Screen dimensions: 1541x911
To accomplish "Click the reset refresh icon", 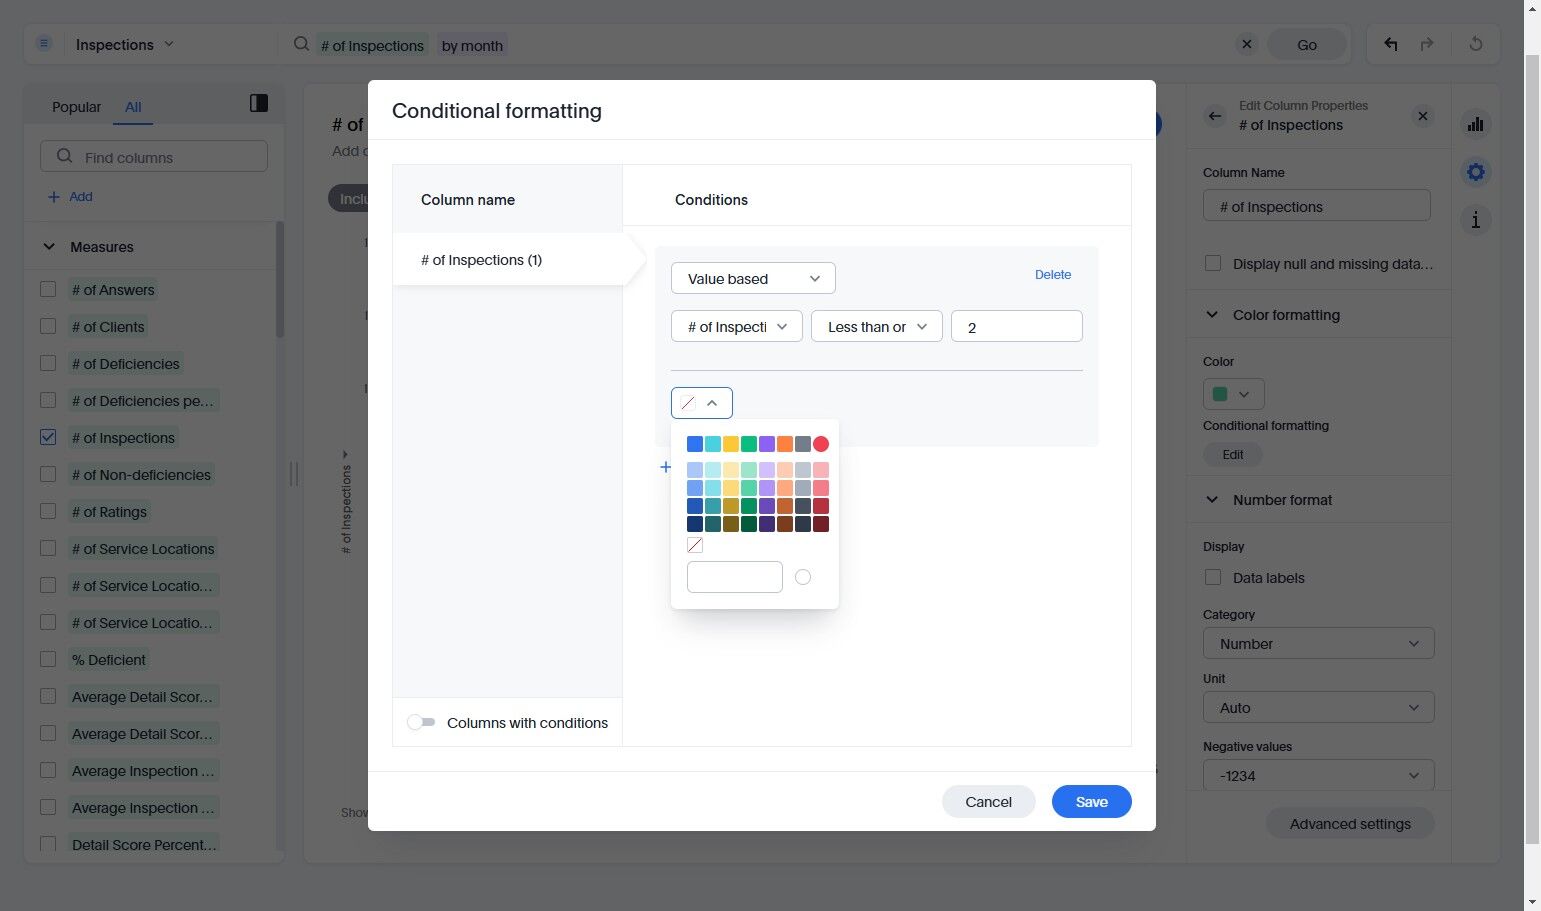I will coord(1475,44).
